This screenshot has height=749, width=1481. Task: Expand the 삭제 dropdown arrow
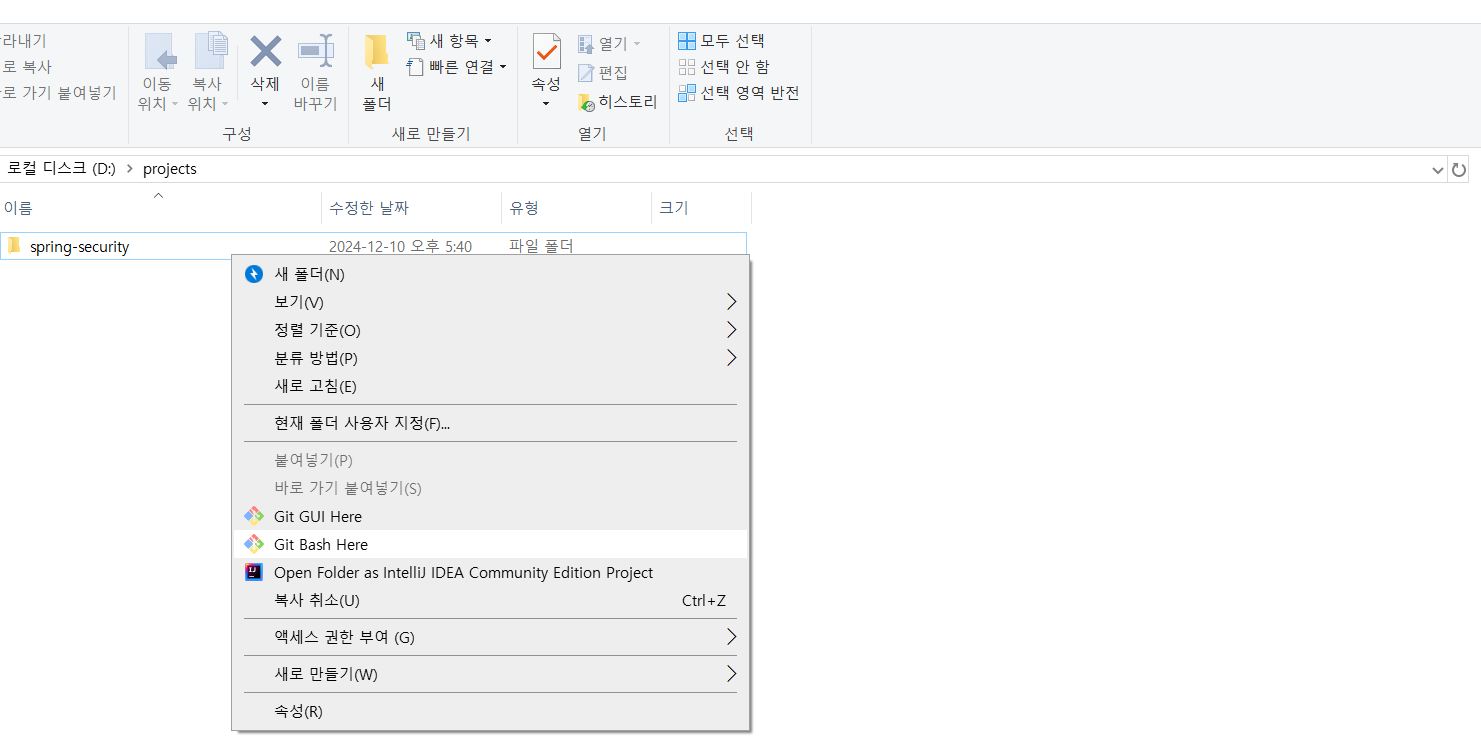[265, 103]
